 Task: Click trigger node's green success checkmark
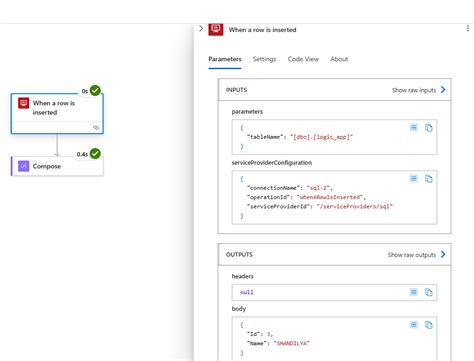click(95, 90)
